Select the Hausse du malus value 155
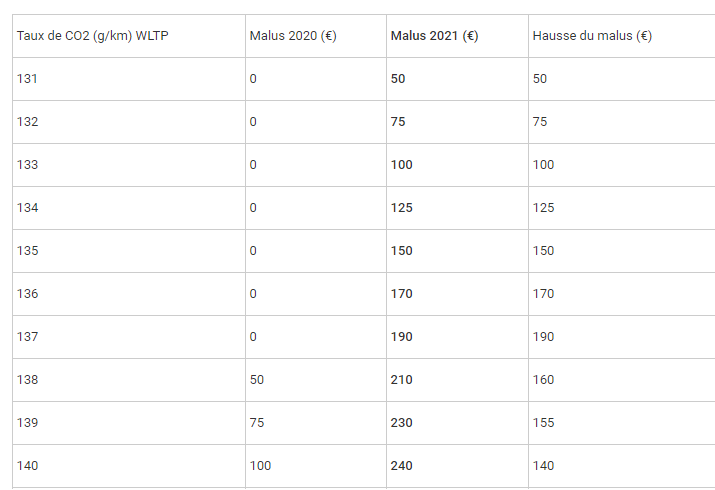 [543, 423]
